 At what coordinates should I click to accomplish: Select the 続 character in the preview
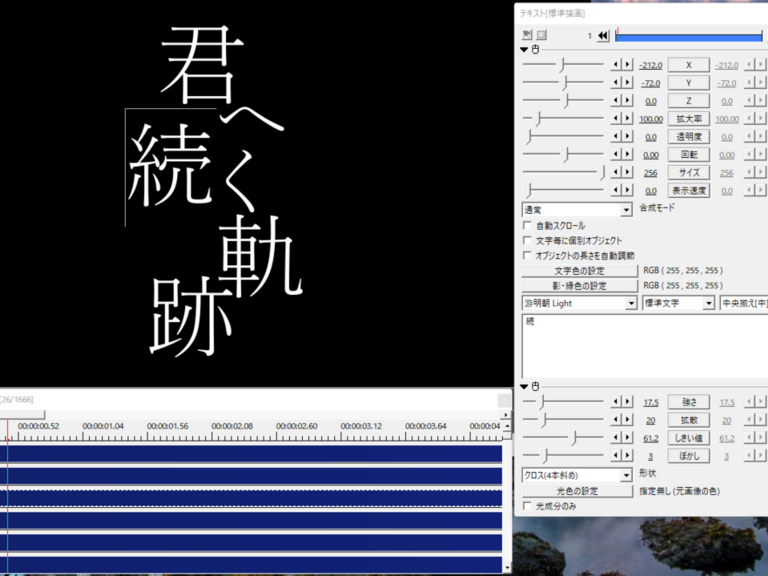coord(170,164)
